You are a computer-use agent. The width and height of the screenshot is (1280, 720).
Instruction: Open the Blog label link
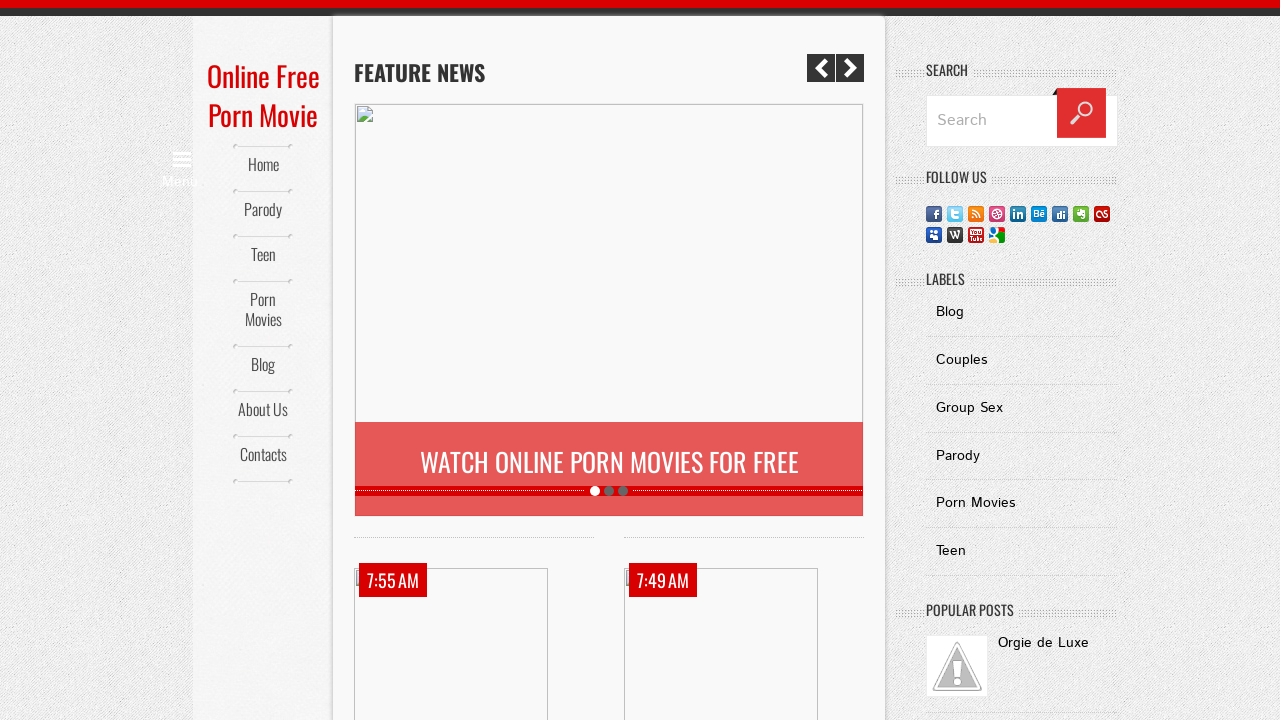point(950,312)
